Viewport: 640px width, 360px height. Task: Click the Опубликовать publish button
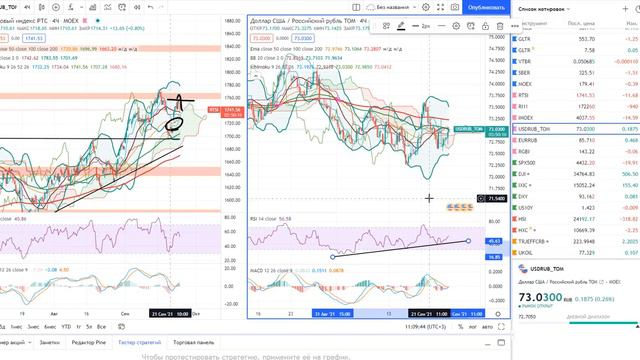click(486, 7)
